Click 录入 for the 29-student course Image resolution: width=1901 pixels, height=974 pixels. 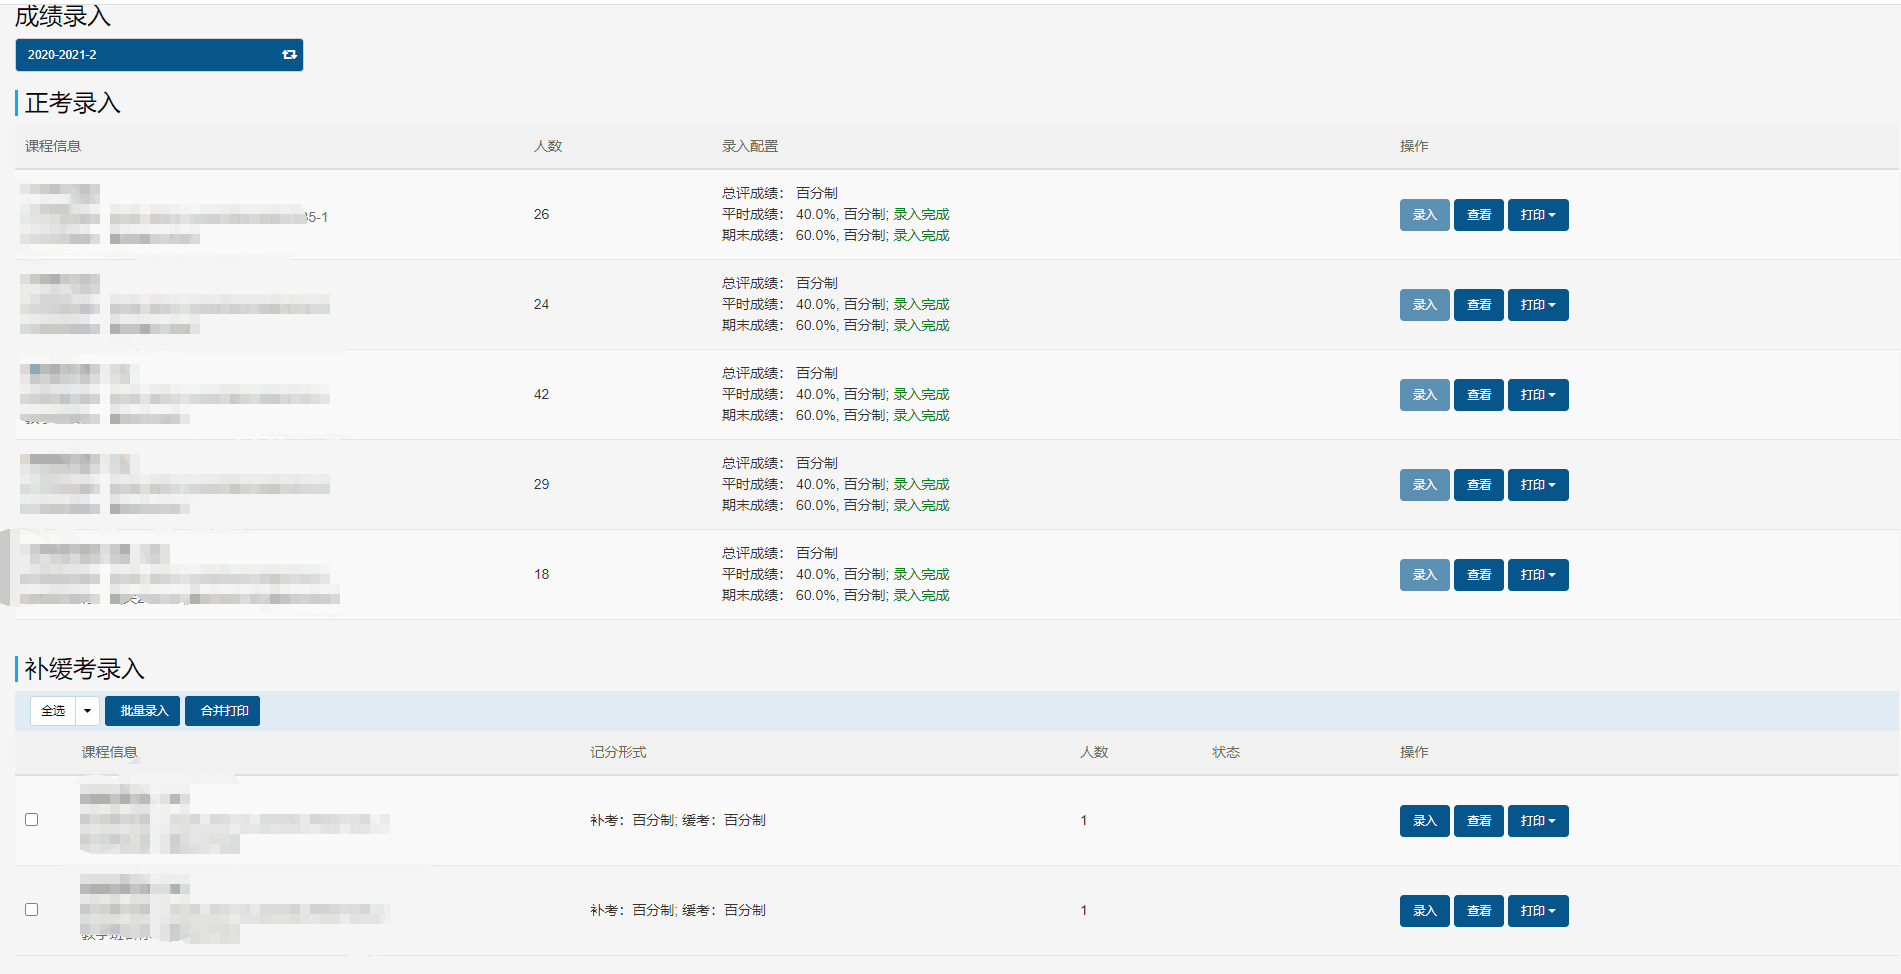1424,485
